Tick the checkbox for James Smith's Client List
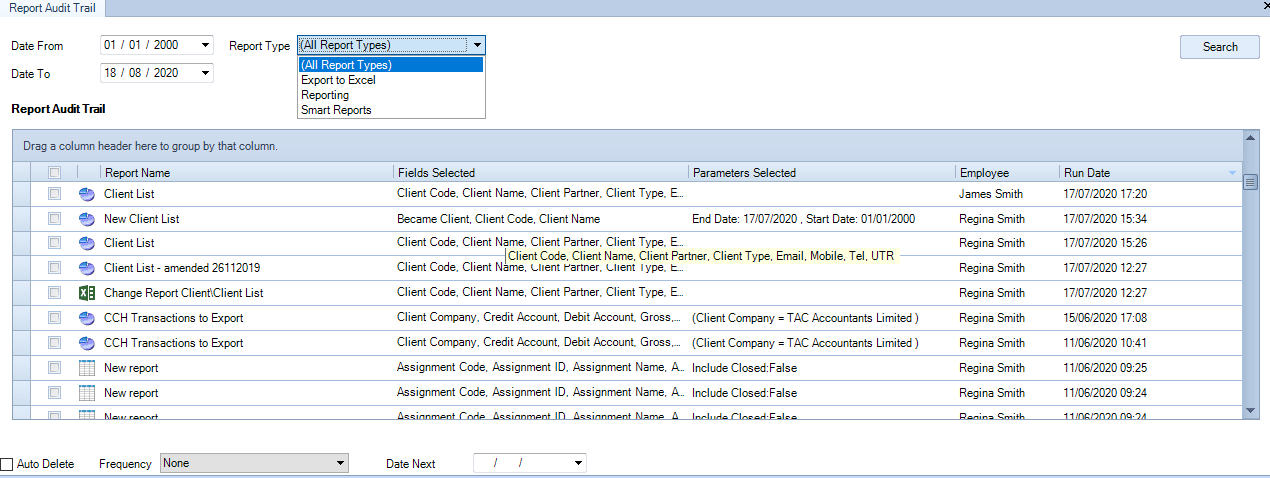The image size is (1270, 478). tap(55, 194)
